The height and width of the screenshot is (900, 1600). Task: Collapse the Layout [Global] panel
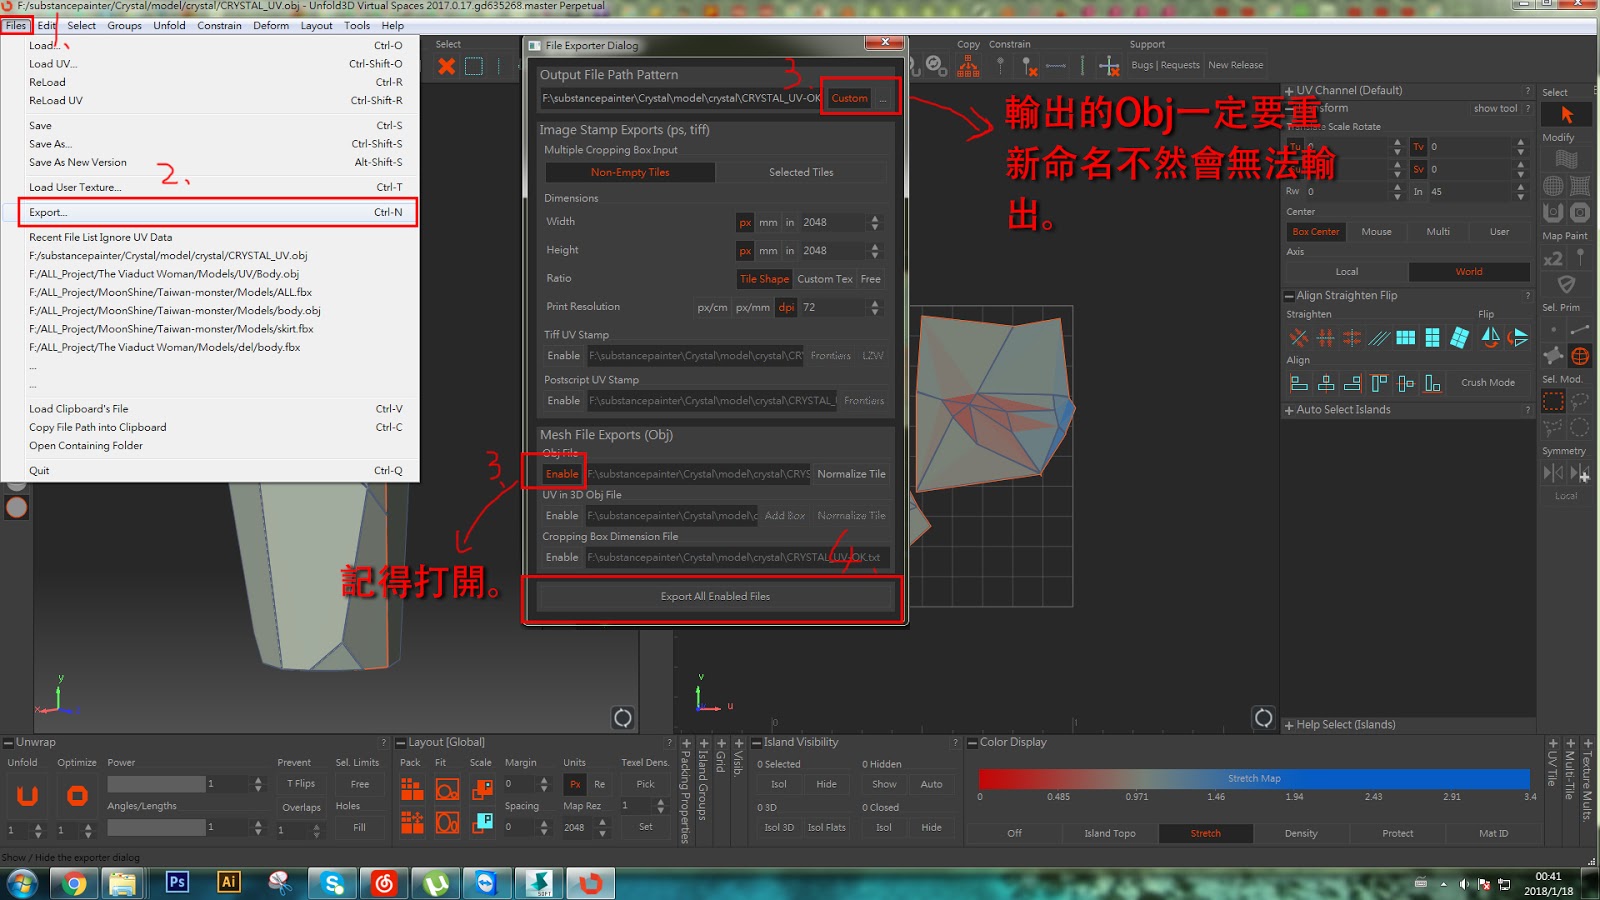[x=401, y=743]
